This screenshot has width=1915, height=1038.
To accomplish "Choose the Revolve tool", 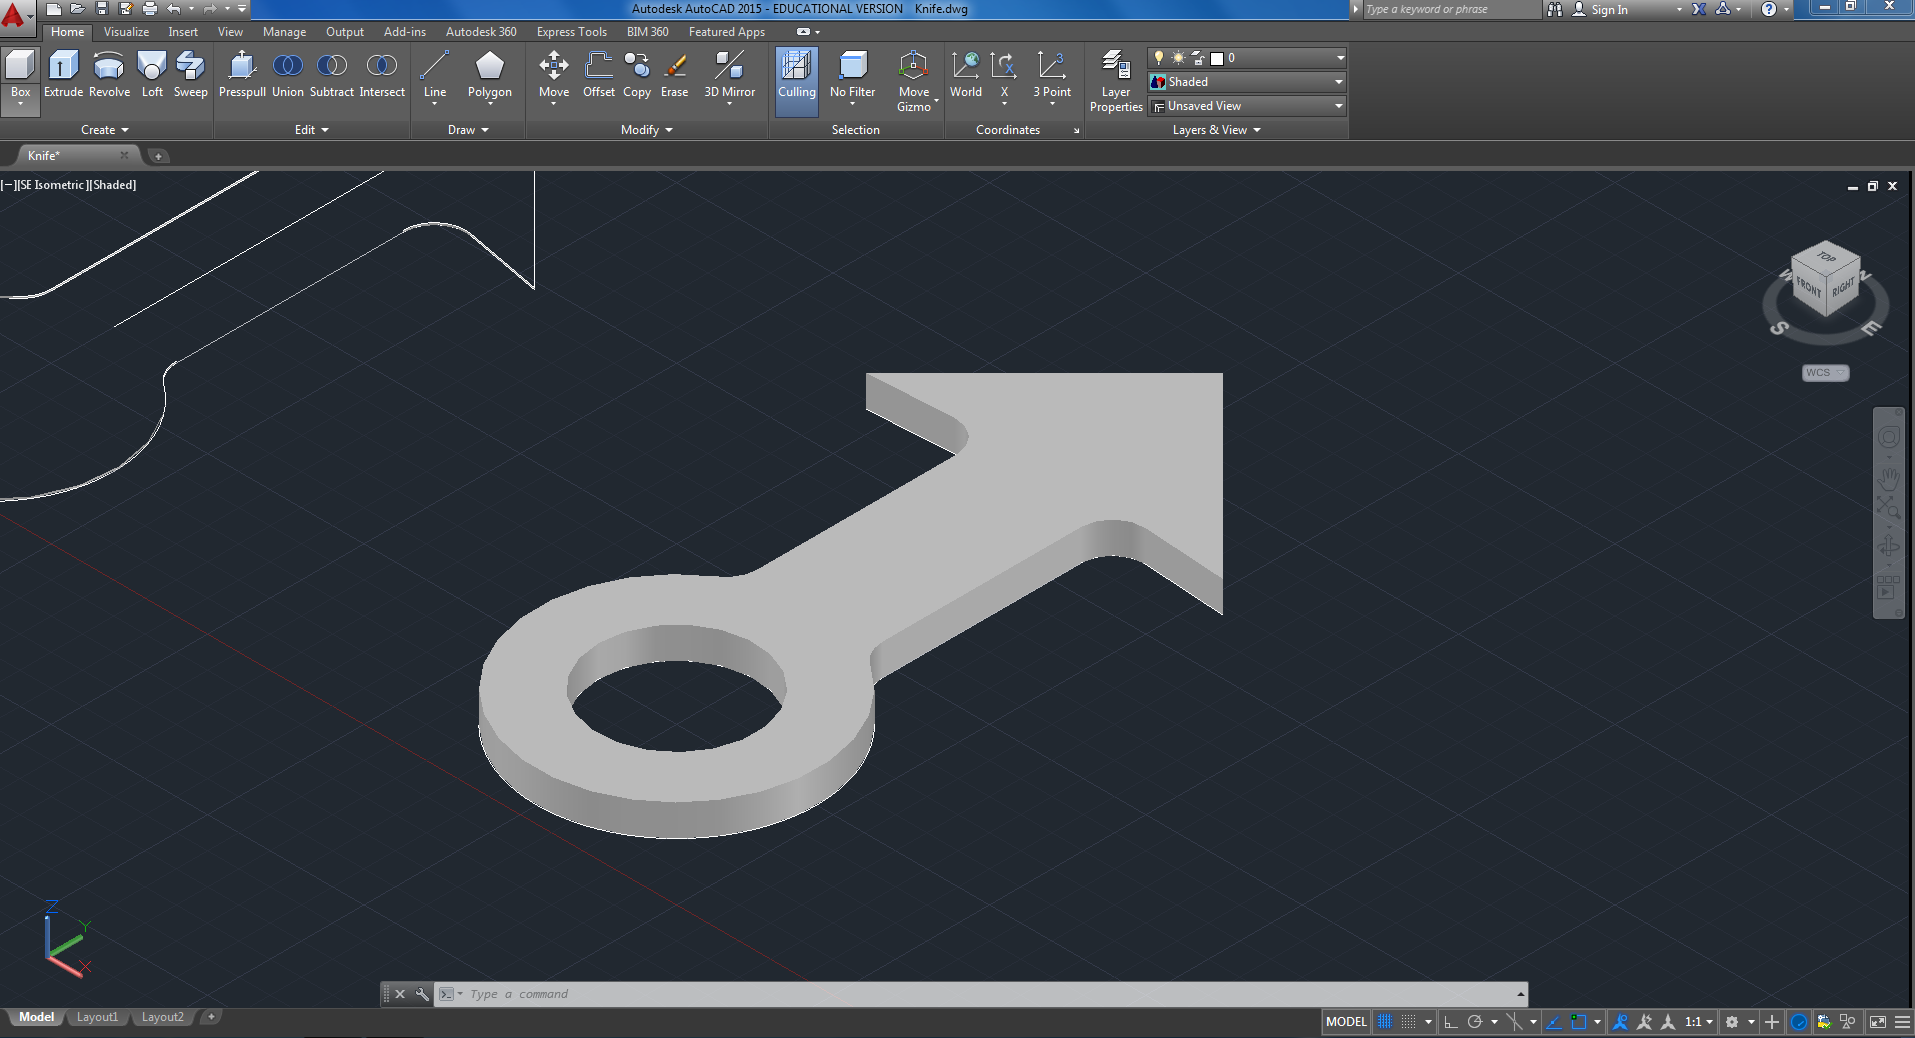I will click(x=109, y=74).
